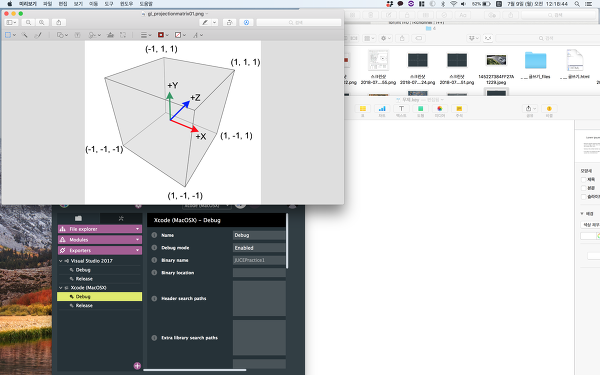
Task: Click the info icon beside Debug mode
Action: (x=154, y=248)
